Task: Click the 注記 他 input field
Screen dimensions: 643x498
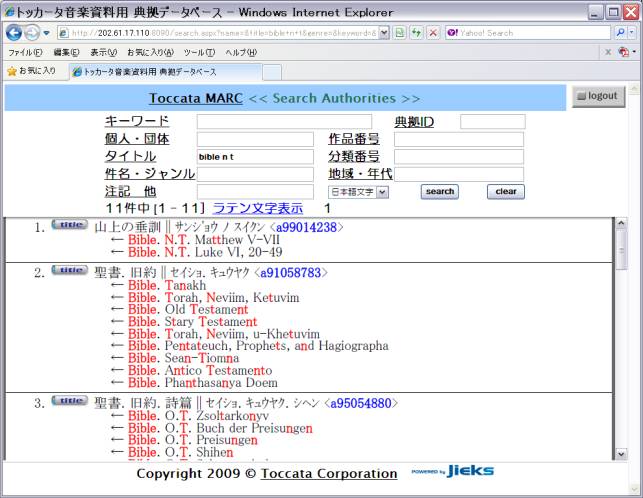Action: click(255, 192)
